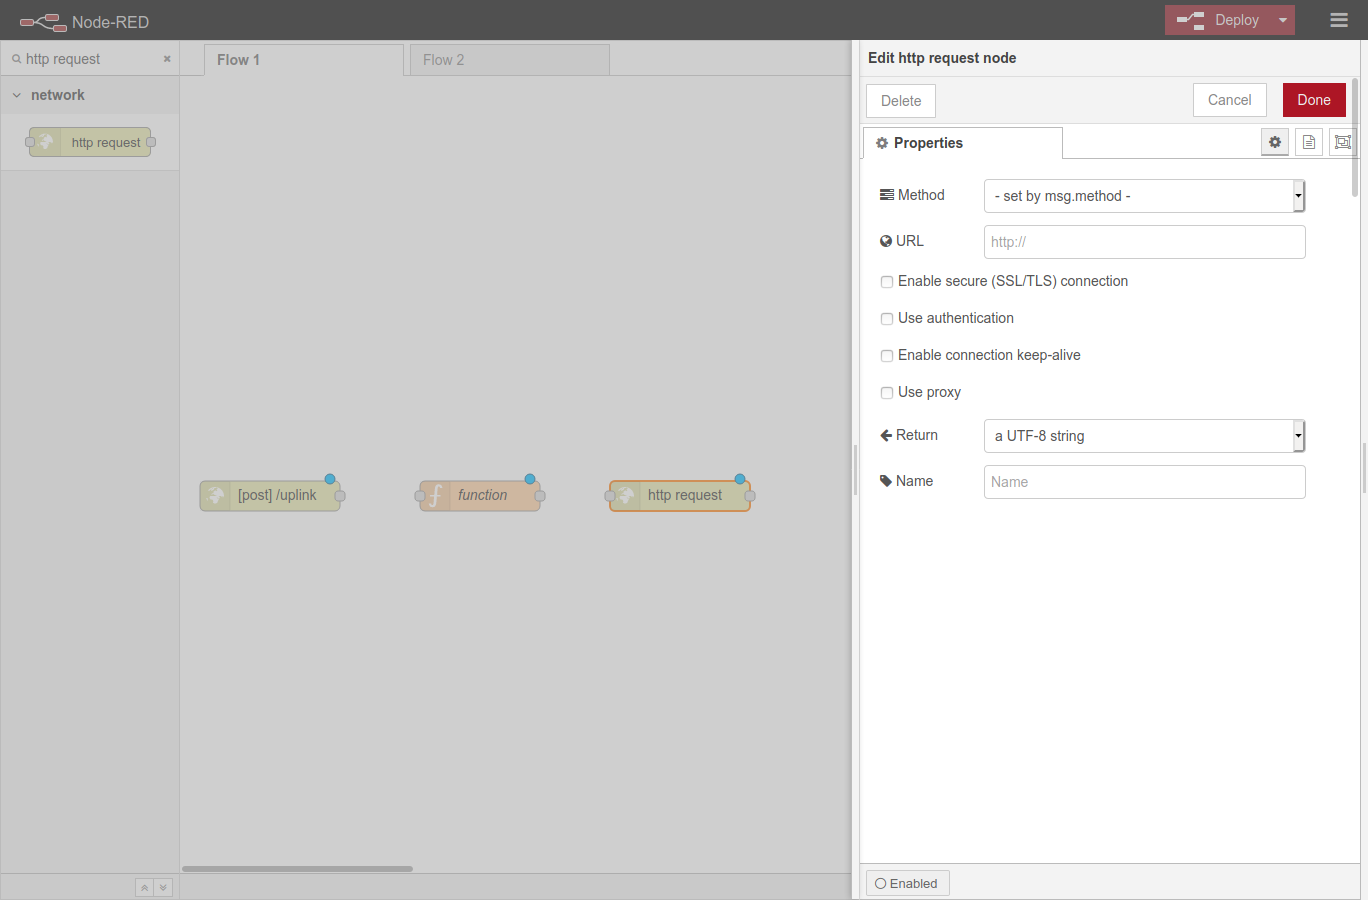Toggle the Enabled switch at bottom
Screen dimensions: 1368x900
(907, 883)
